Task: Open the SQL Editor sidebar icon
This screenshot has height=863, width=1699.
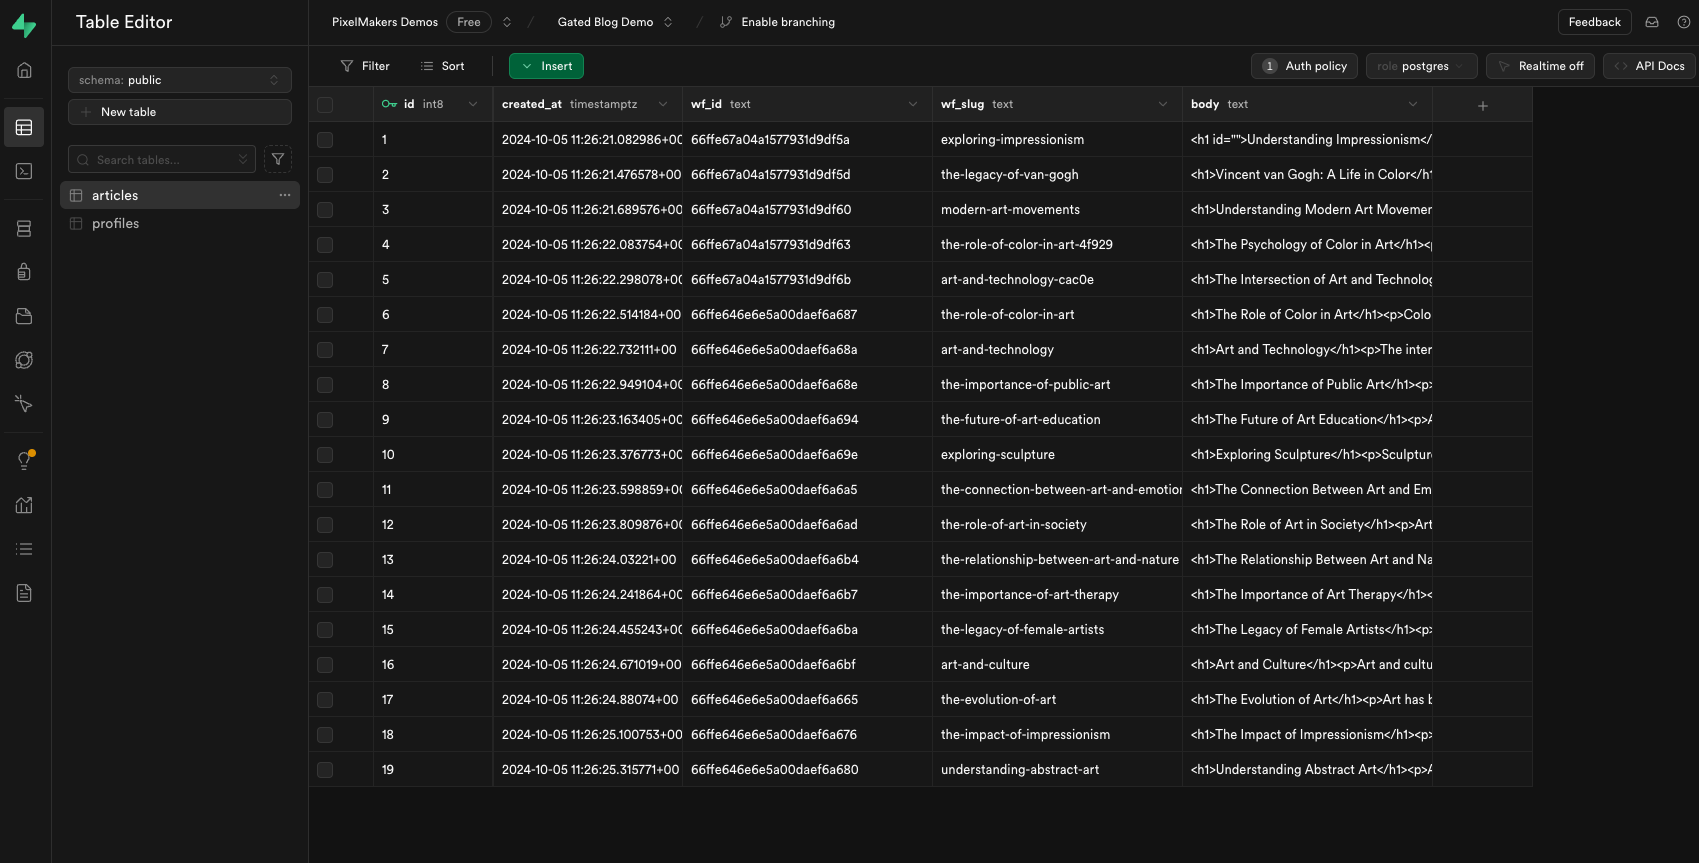Action: point(24,171)
